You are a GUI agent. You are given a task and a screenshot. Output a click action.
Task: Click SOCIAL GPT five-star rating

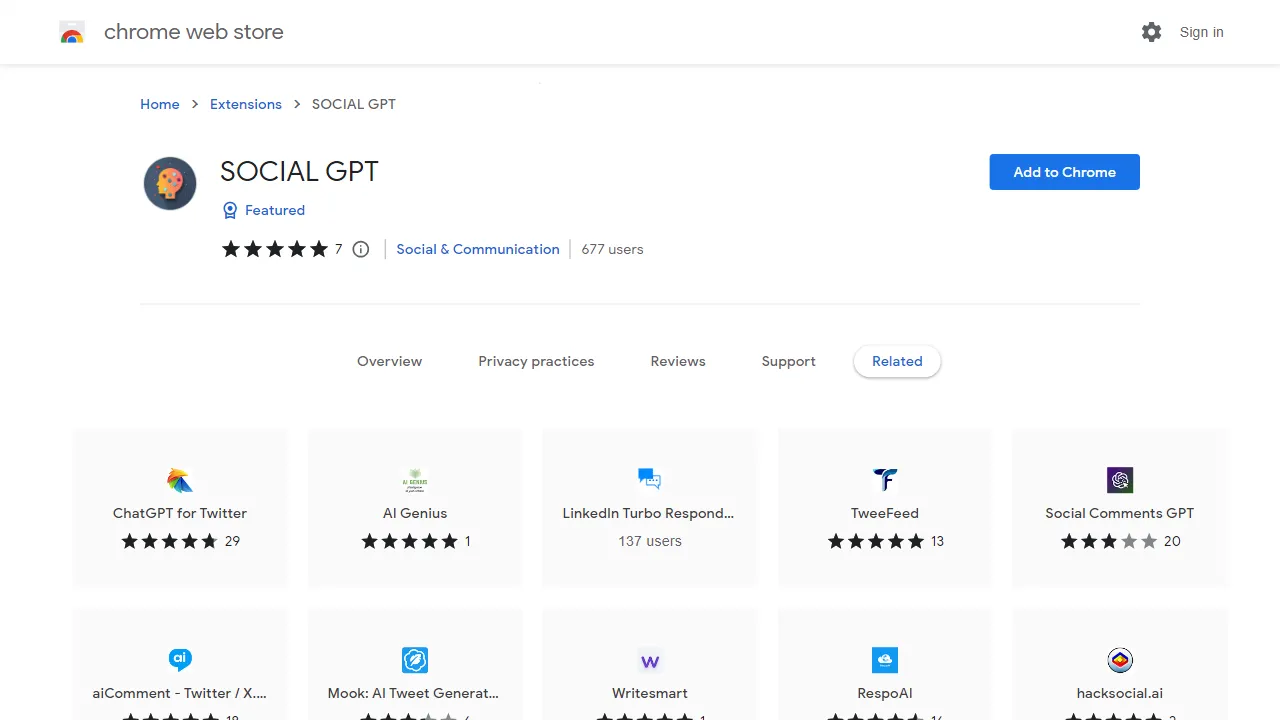point(275,249)
